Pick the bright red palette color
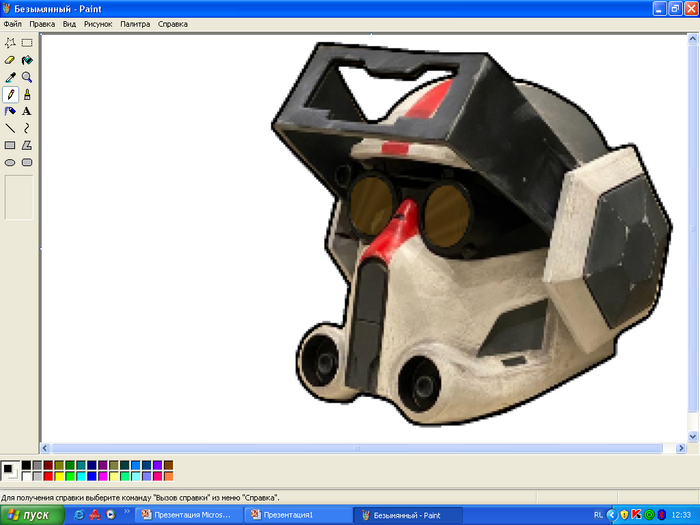Screen dimensions: 700x525 48,476
